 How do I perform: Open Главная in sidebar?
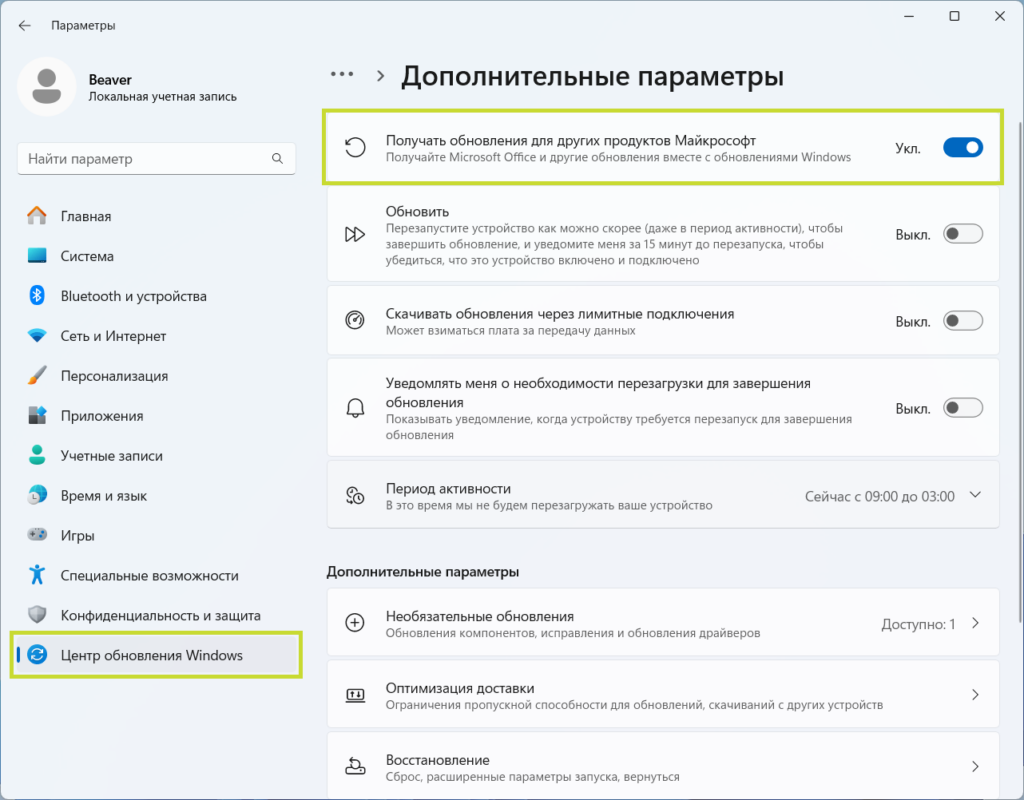pyautogui.click(x=156, y=216)
